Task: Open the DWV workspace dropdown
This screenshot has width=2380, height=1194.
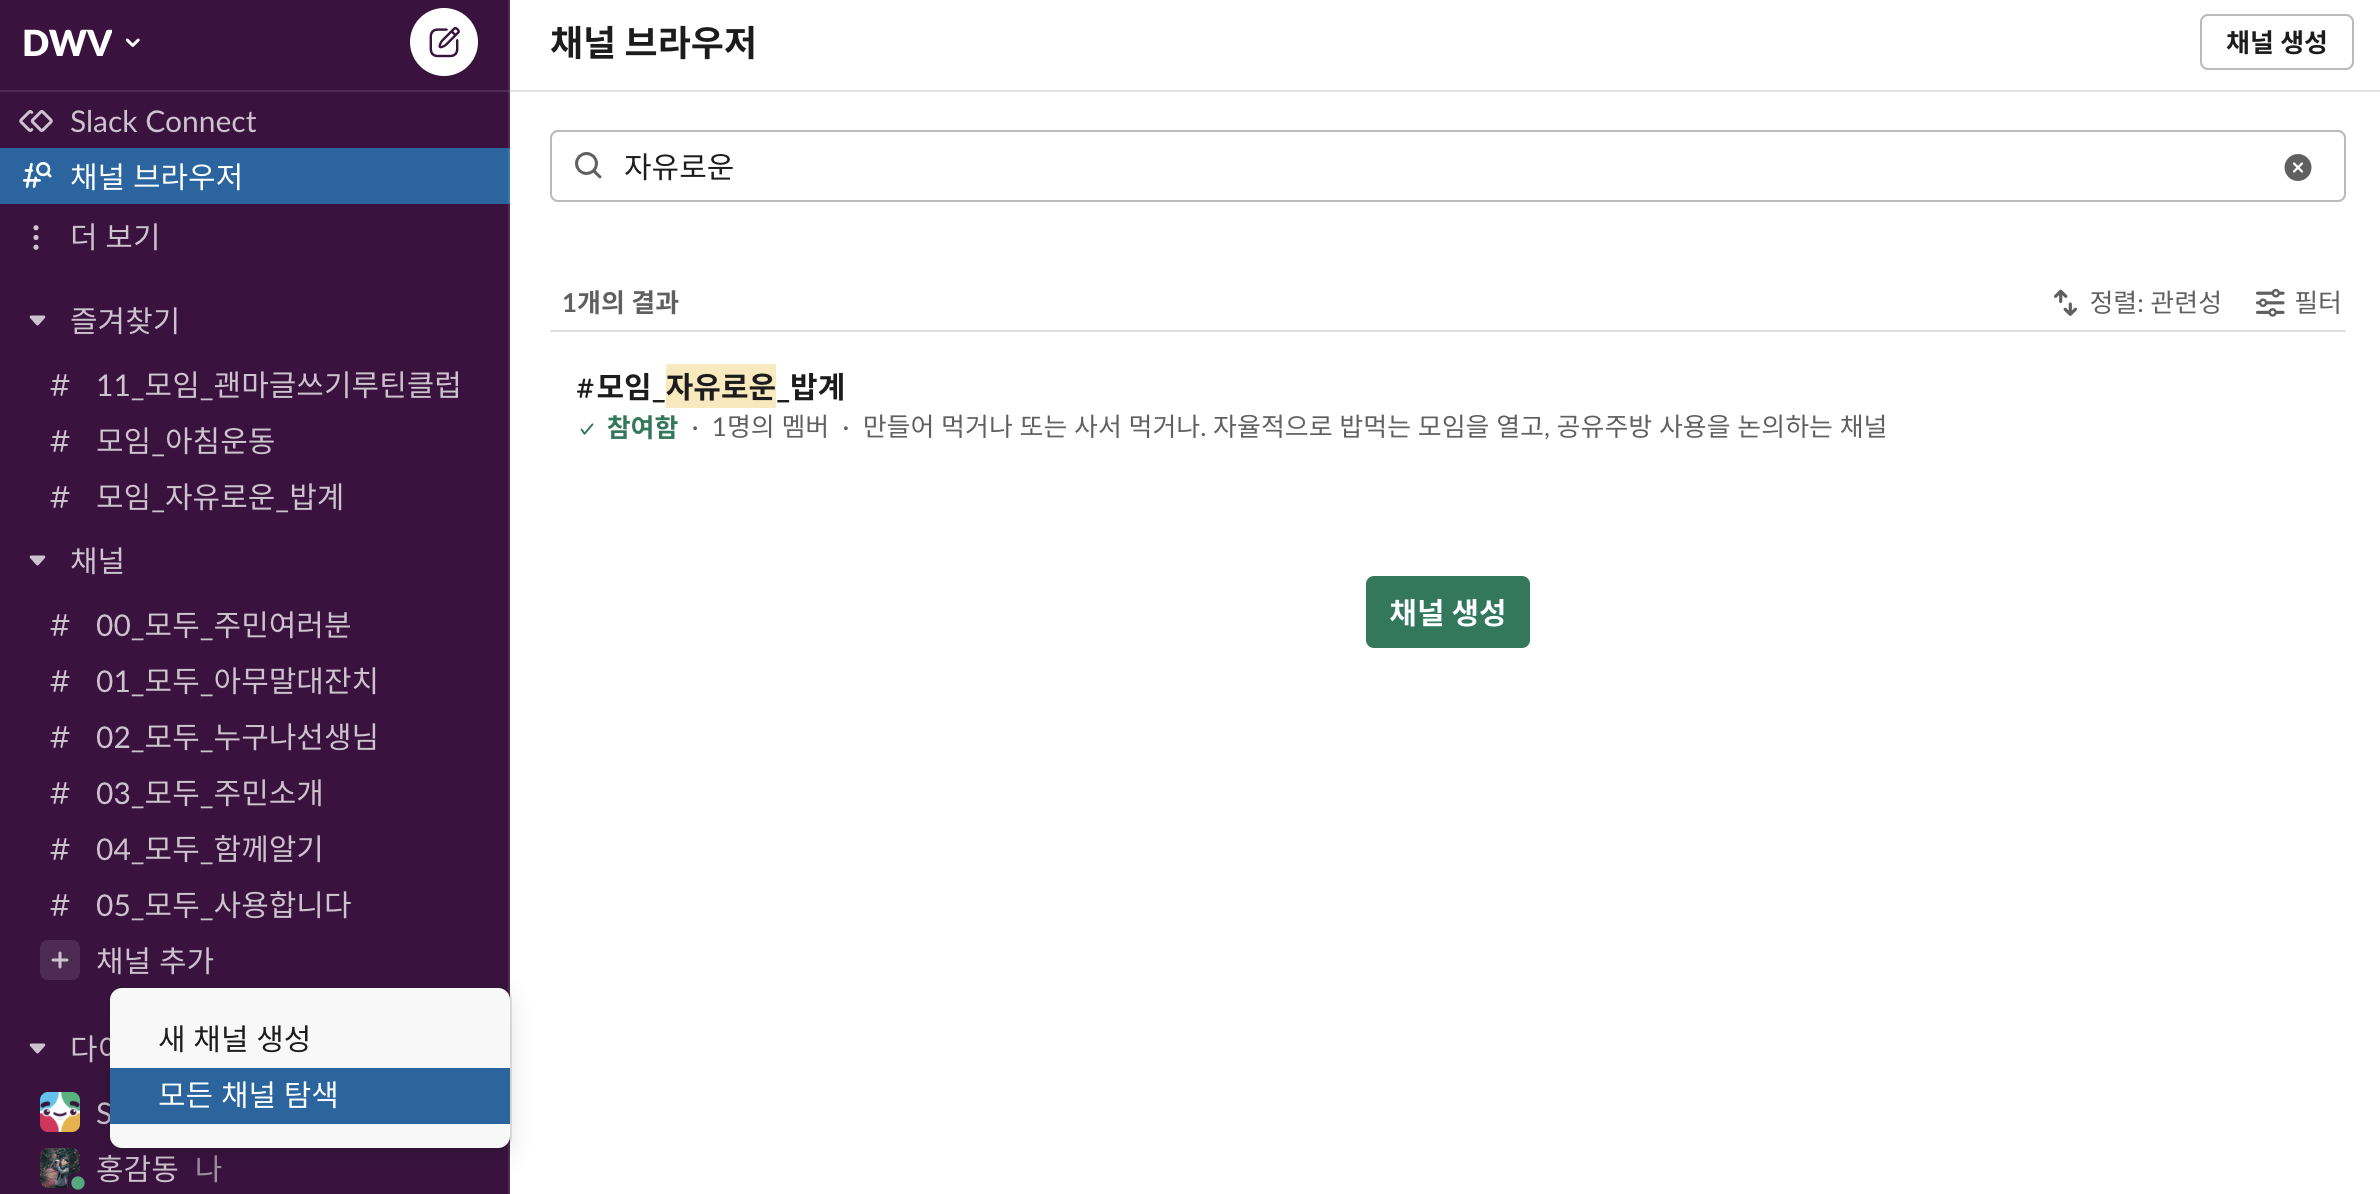Action: (82, 43)
